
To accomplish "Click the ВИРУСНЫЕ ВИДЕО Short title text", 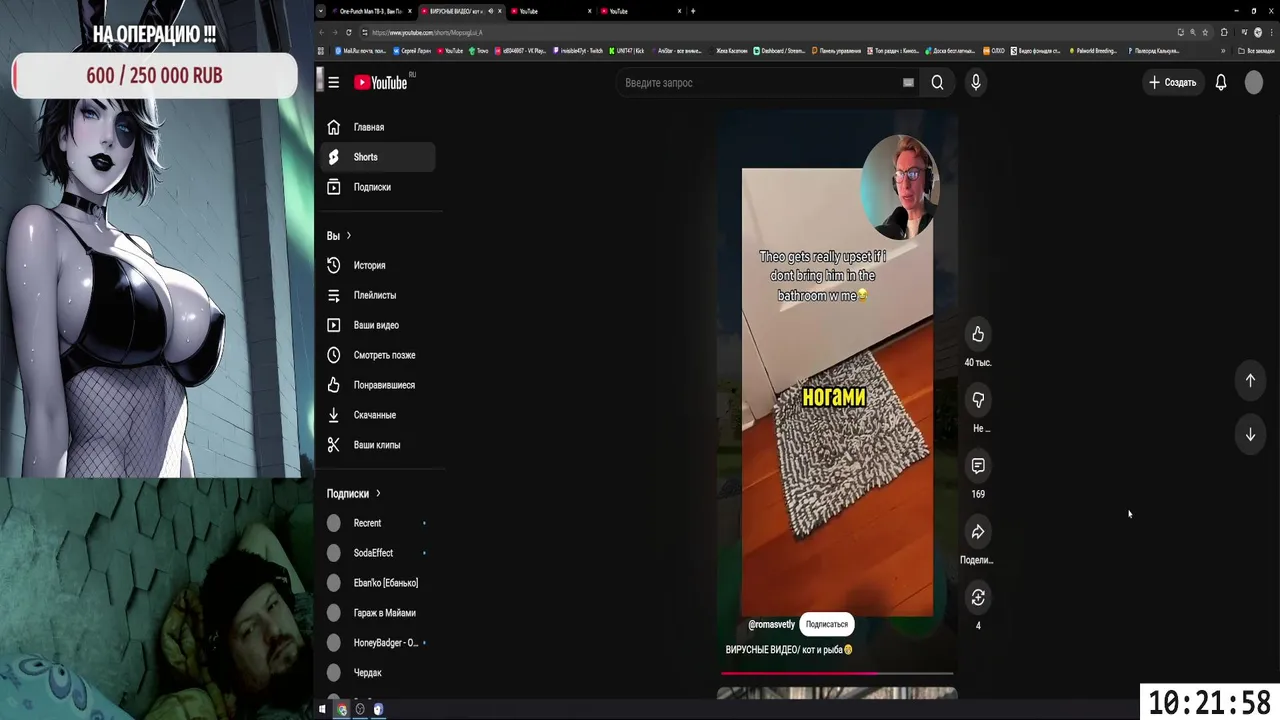I will point(789,650).
